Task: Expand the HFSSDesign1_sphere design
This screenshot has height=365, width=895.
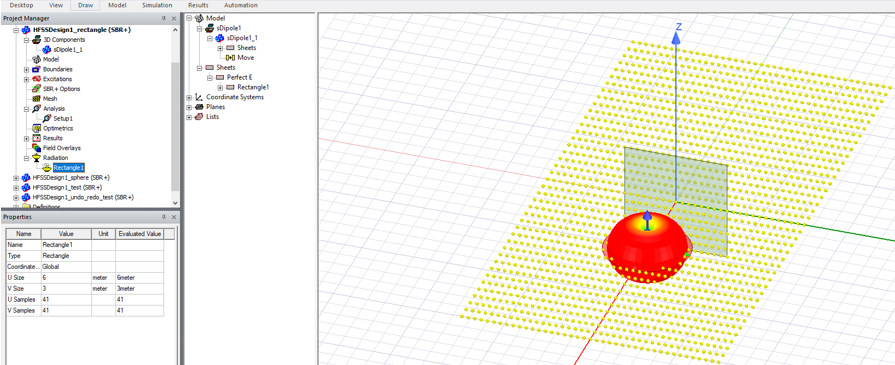Action: click(x=16, y=178)
